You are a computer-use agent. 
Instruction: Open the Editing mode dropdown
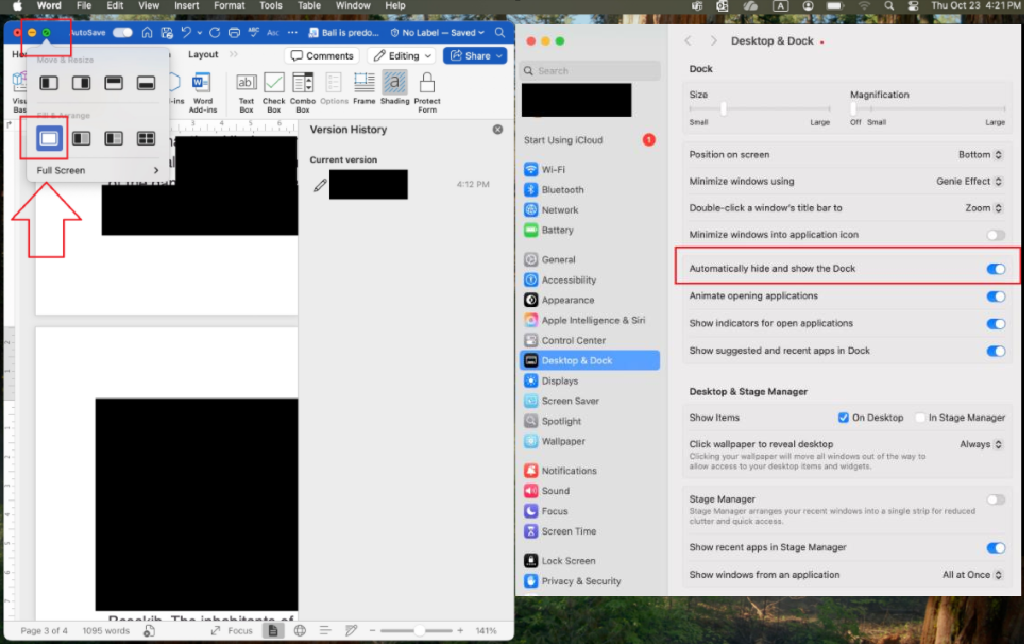click(402, 56)
